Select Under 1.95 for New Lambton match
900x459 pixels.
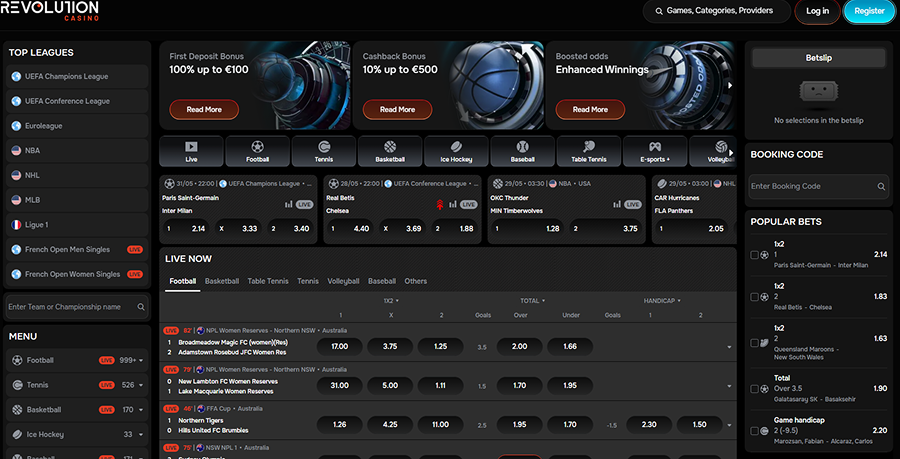coord(570,386)
